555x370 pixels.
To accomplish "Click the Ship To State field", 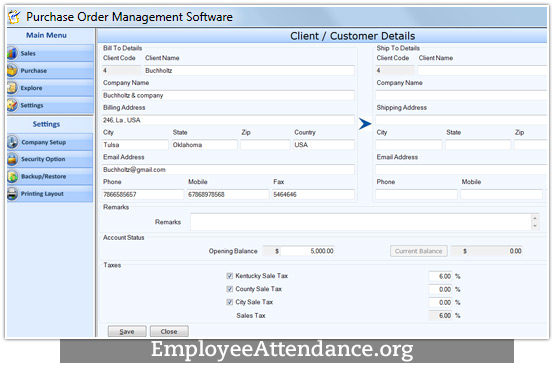I will pos(478,145).
